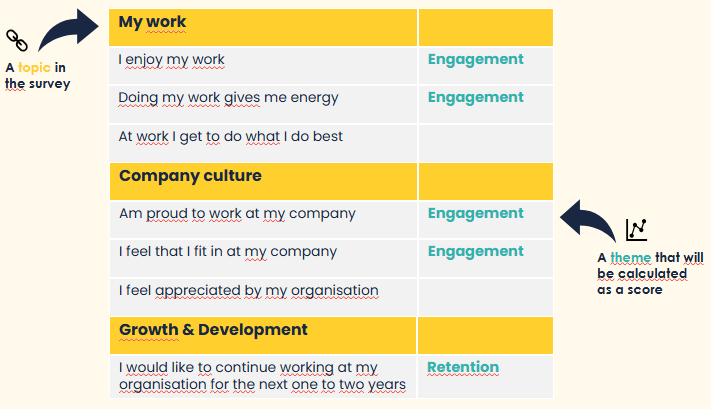711x409 pixels.
Task: Click 'Doing my work gives me energy'
Action: [228, 98]
